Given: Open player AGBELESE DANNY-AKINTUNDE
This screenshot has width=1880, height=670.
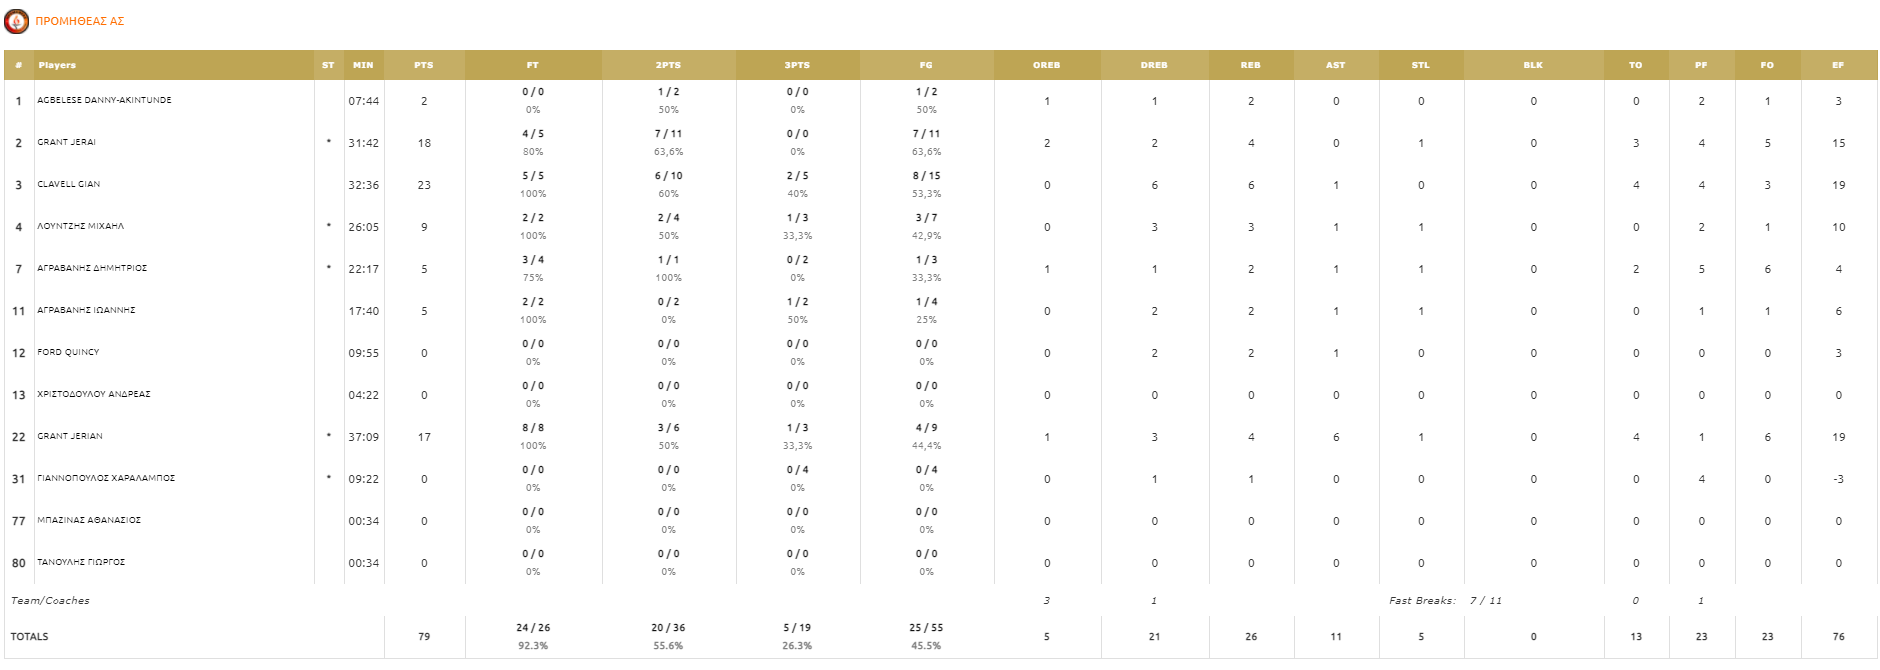Looking at the screenshot, I should [x=104, y=100].
